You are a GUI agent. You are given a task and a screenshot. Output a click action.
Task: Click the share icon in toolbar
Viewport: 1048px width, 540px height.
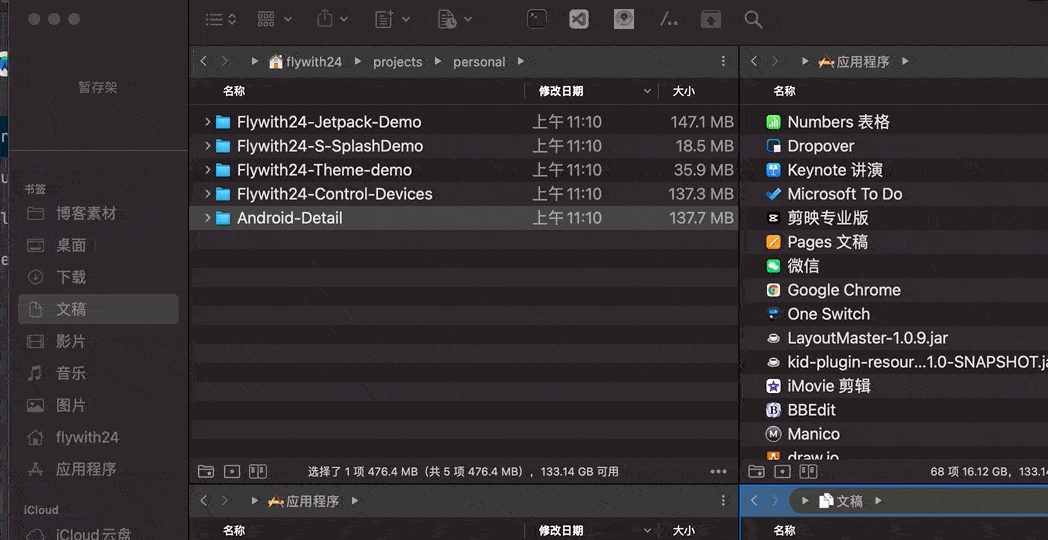[324, 19]
